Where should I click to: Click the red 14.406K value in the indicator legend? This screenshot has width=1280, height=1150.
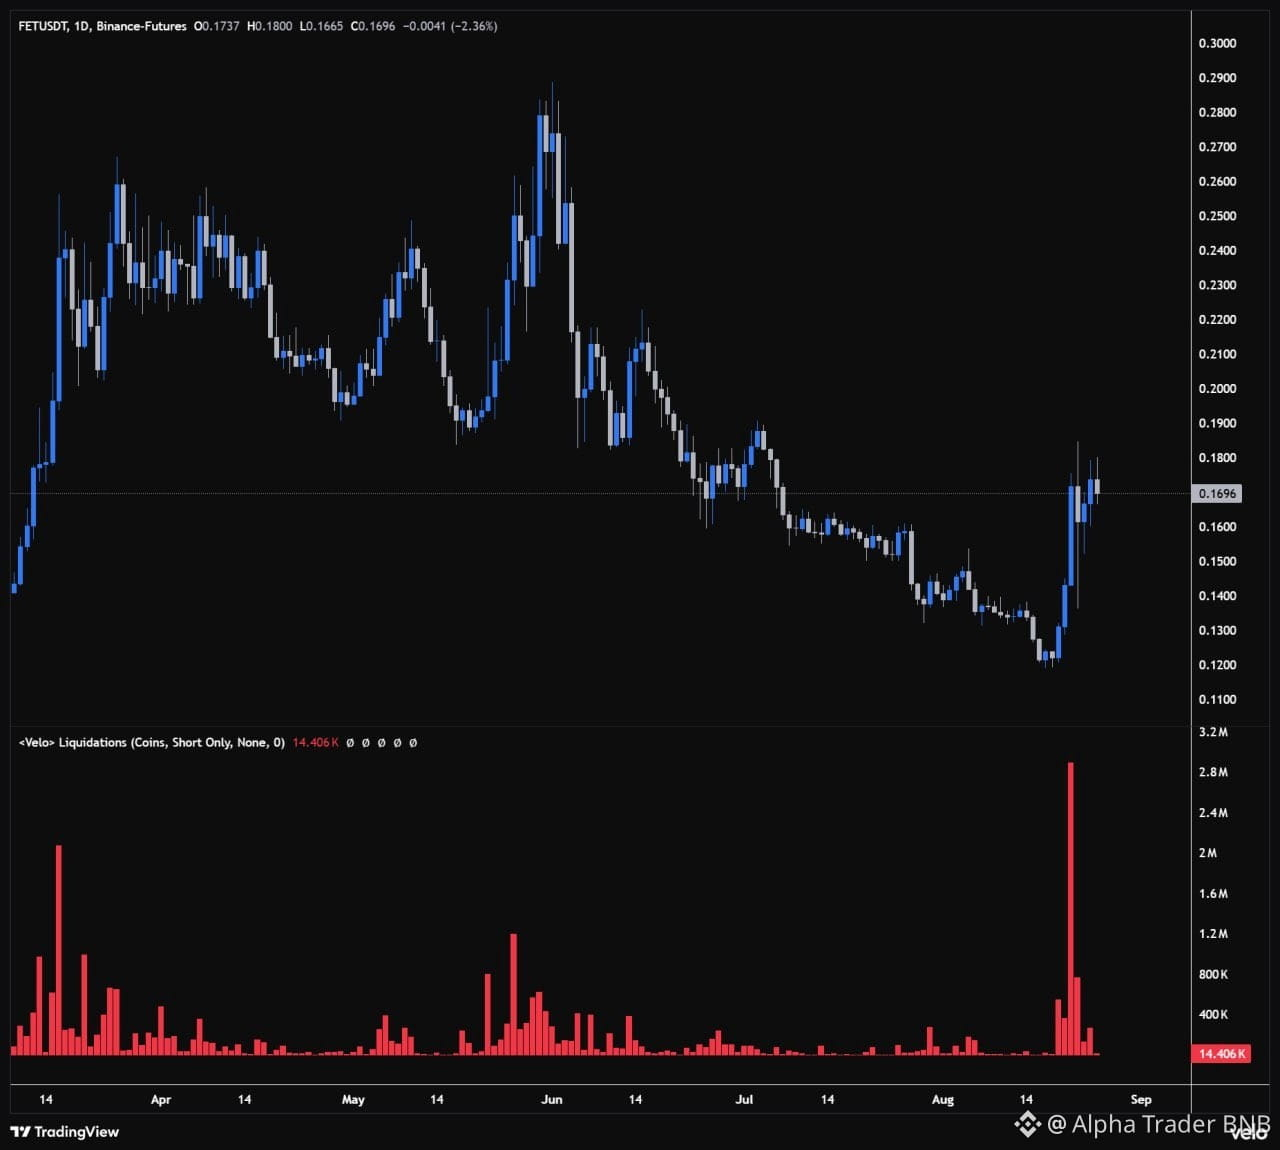point(315,743)
